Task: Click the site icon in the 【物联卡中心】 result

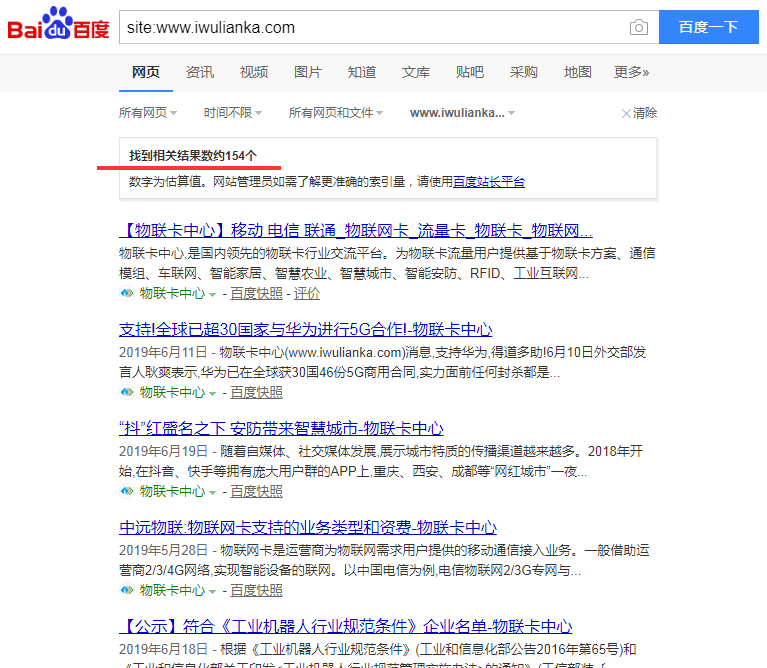Action: (127, 293)
